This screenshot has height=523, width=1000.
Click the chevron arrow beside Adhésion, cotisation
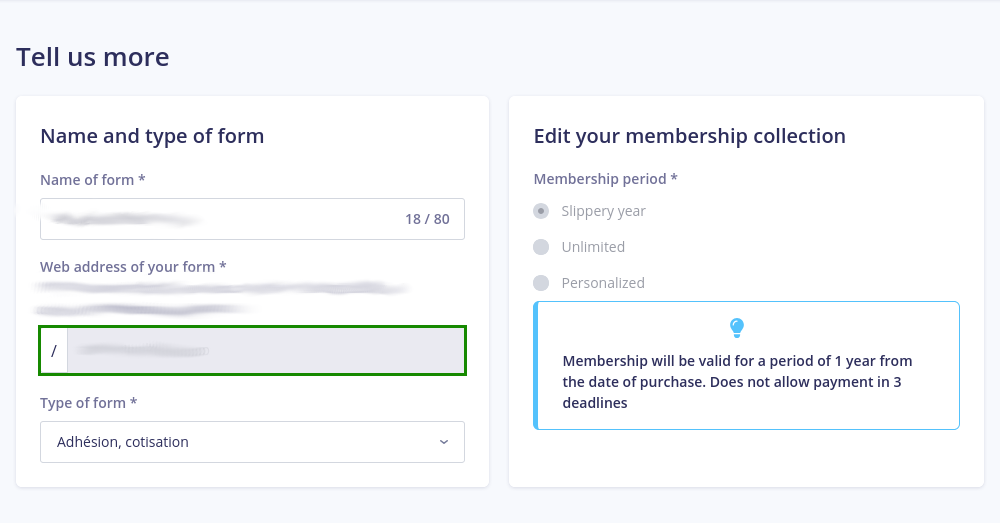tap(444, 442)
